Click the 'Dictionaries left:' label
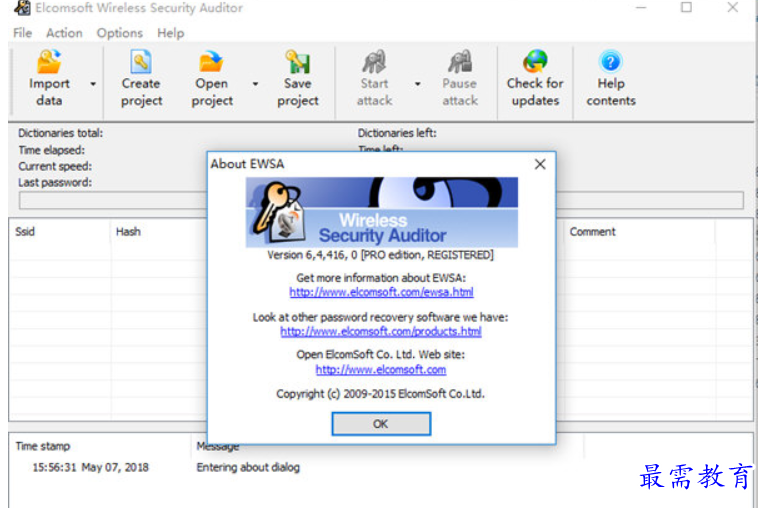The width and height of the screenshot is (761, 508). [x=397, y=133]
